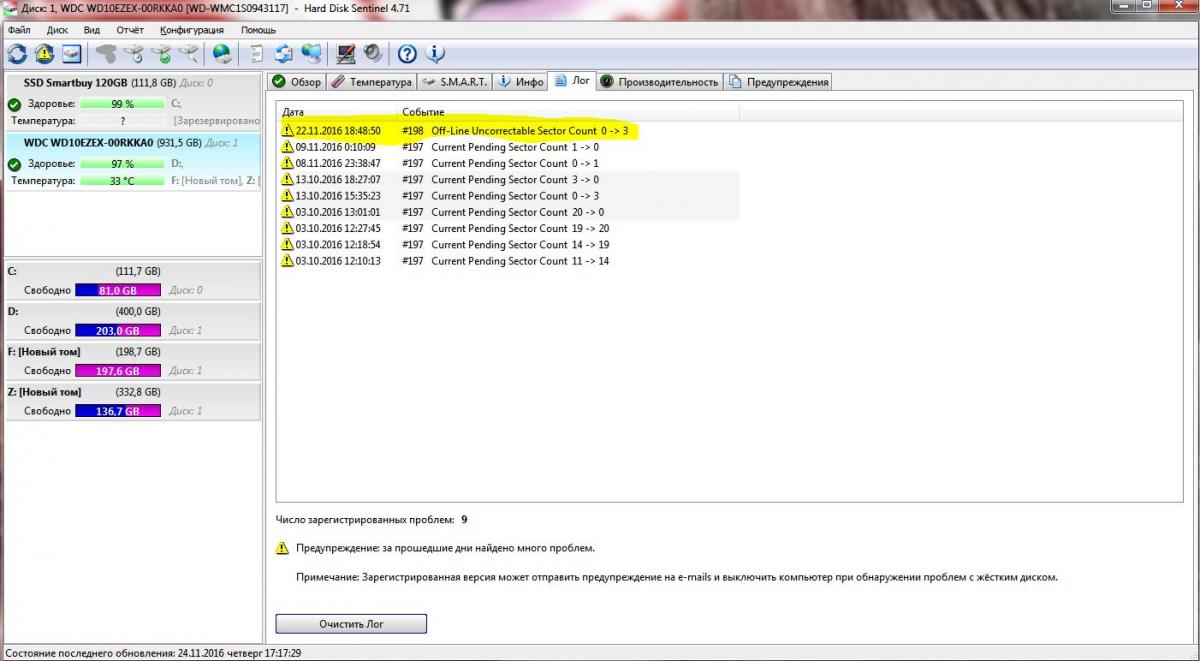
Task: Select log entry dated 08.11.2016 23:38:47
Action: tap(509, 163)
